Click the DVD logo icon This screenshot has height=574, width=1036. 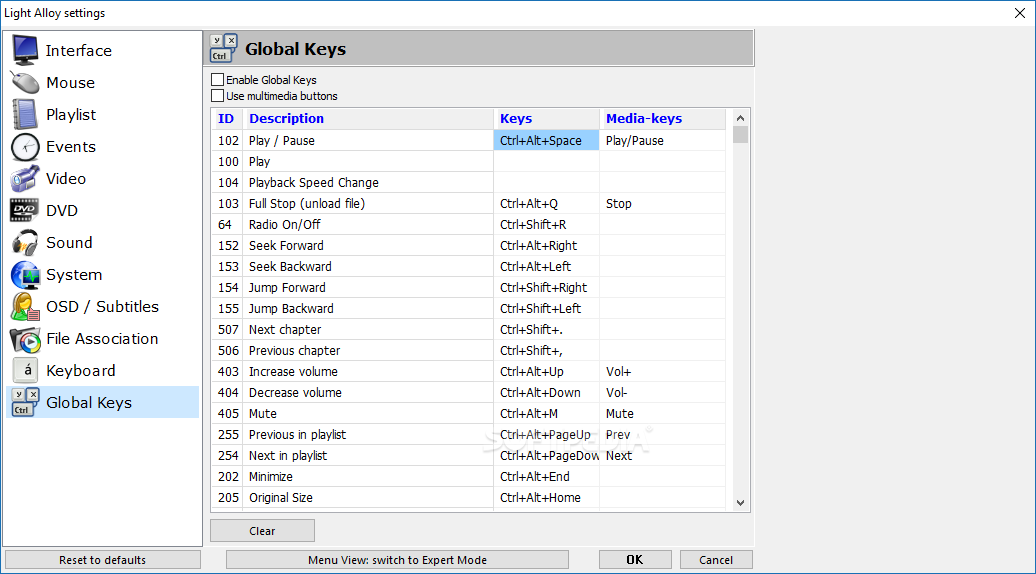(x=24, y=210)
